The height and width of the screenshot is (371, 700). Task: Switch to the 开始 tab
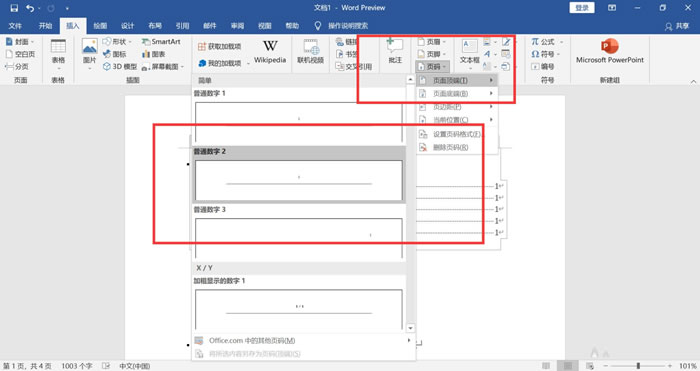coord(45,26)
